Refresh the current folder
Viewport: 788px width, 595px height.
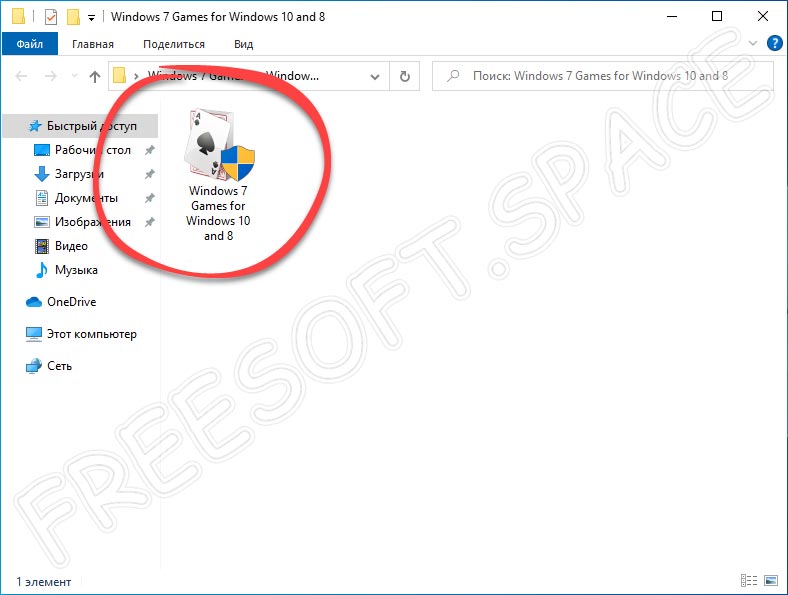pos(405,76)
